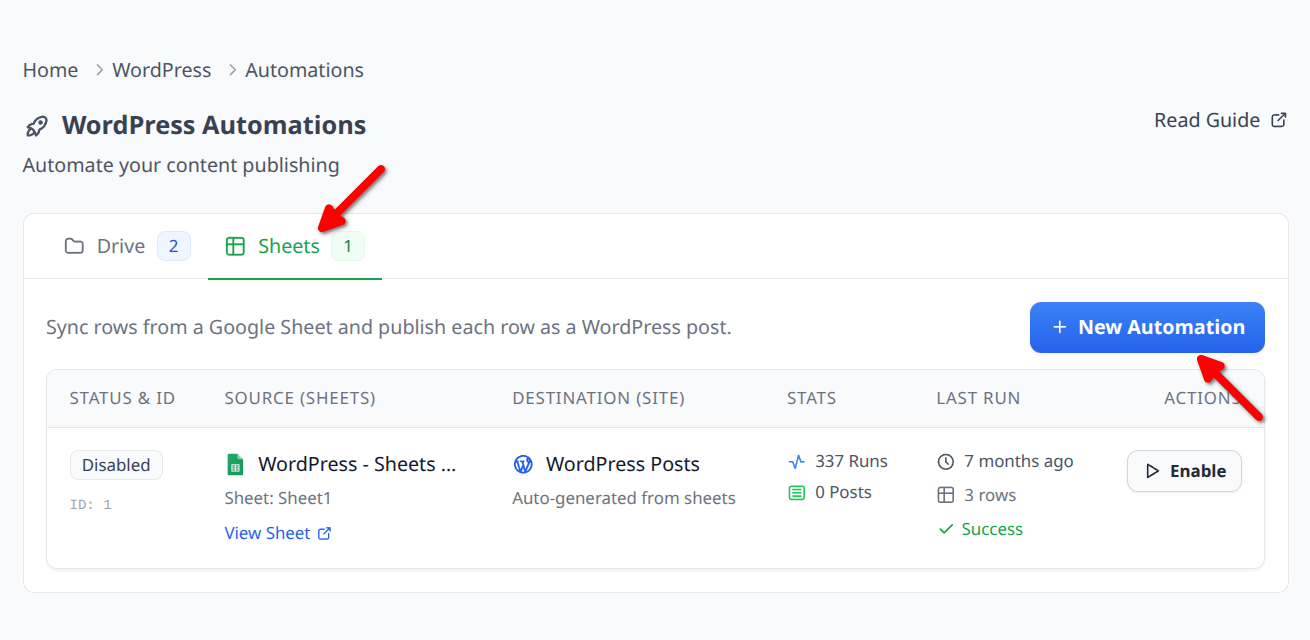1310x640 pixels.
Task: Click the green success checkmark icon
Action: pos(946,529)
